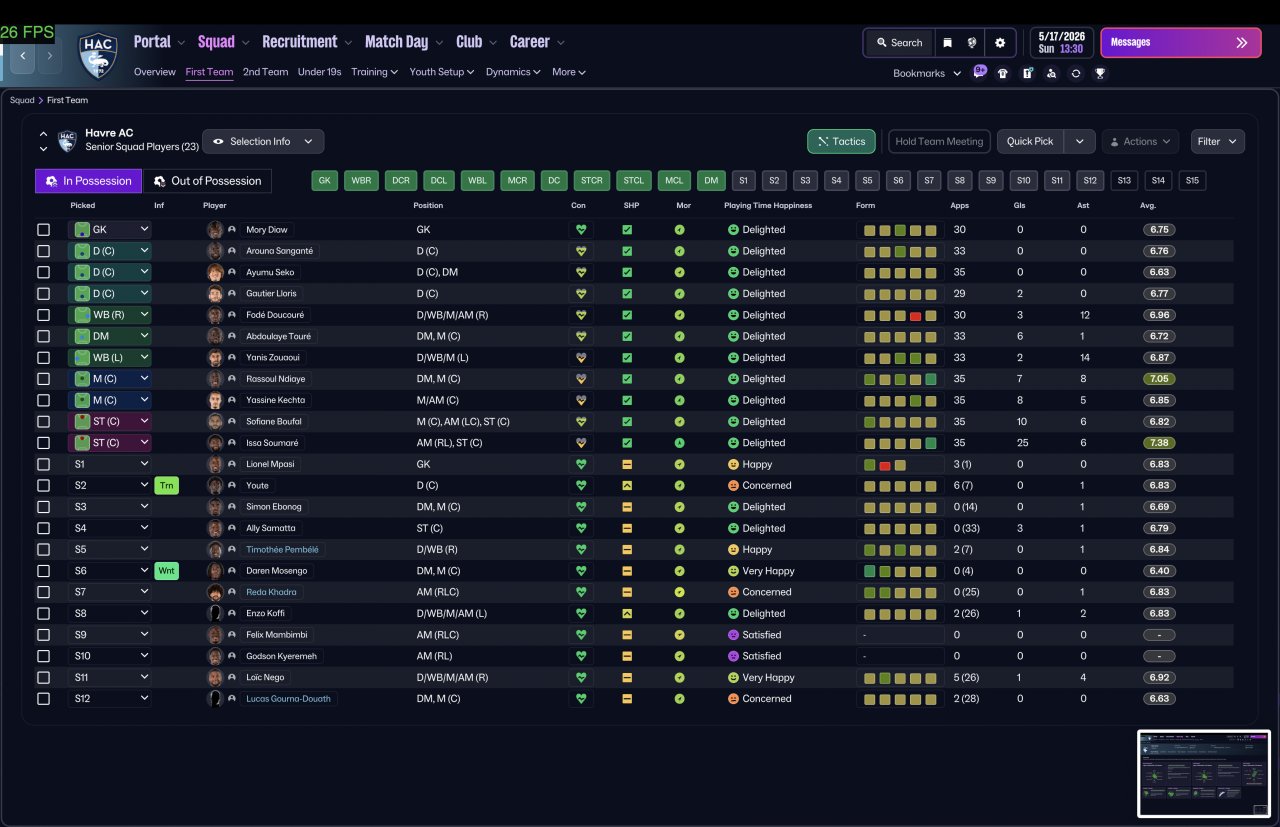Open the Match Day menu
The image size is (1280, 827).
tap(404, 42)
